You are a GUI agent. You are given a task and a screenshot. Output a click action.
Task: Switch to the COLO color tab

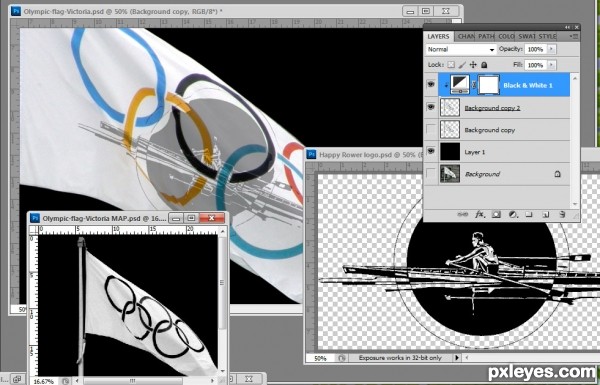pos(506,36)
